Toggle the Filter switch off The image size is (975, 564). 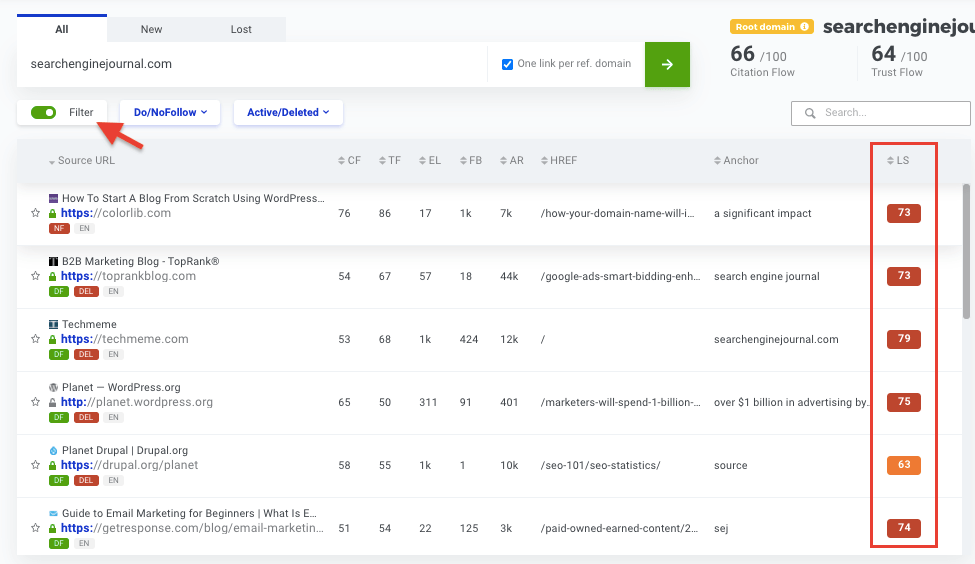pyautogui.click(x=44, y=113)
